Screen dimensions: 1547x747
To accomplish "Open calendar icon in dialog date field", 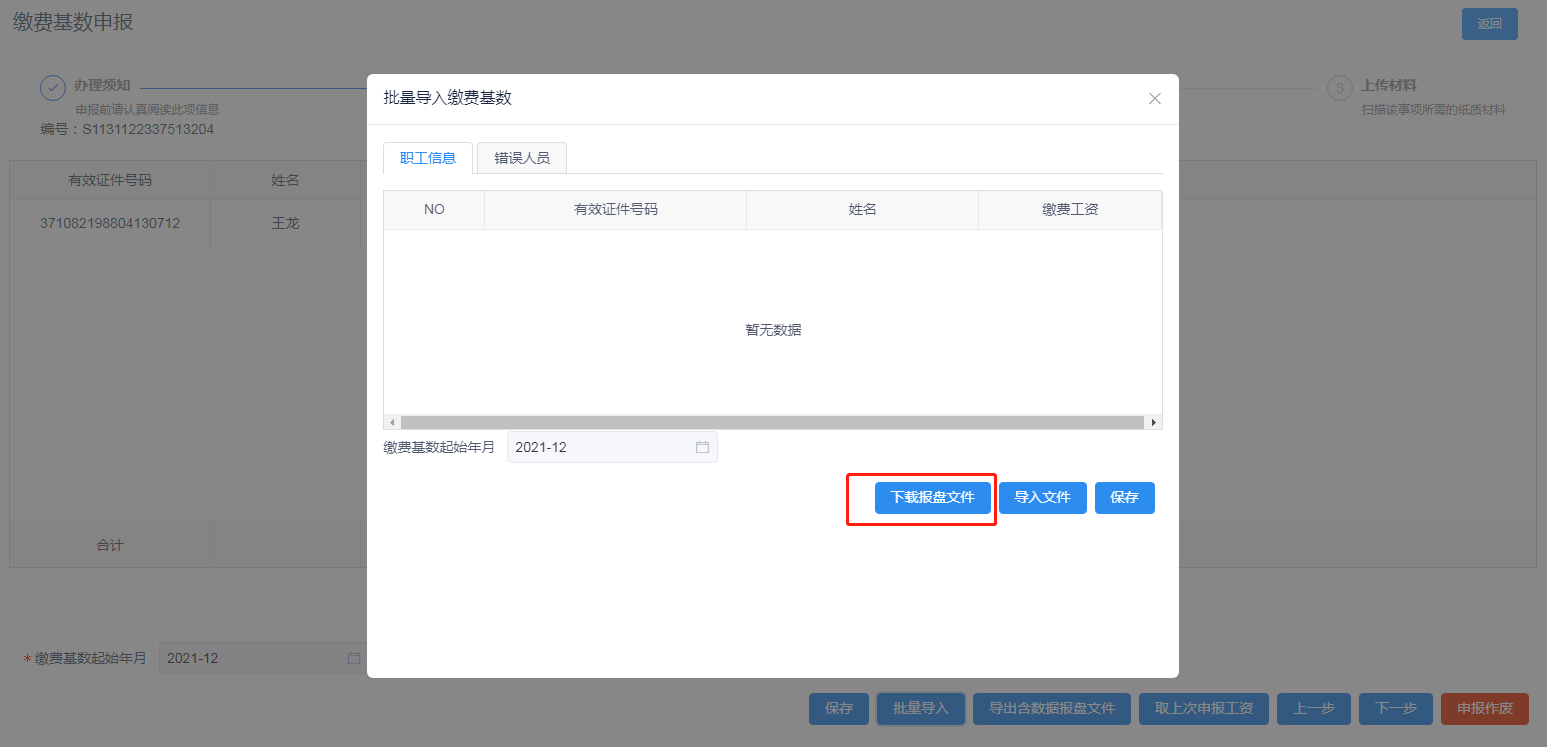I will [702, 447].
